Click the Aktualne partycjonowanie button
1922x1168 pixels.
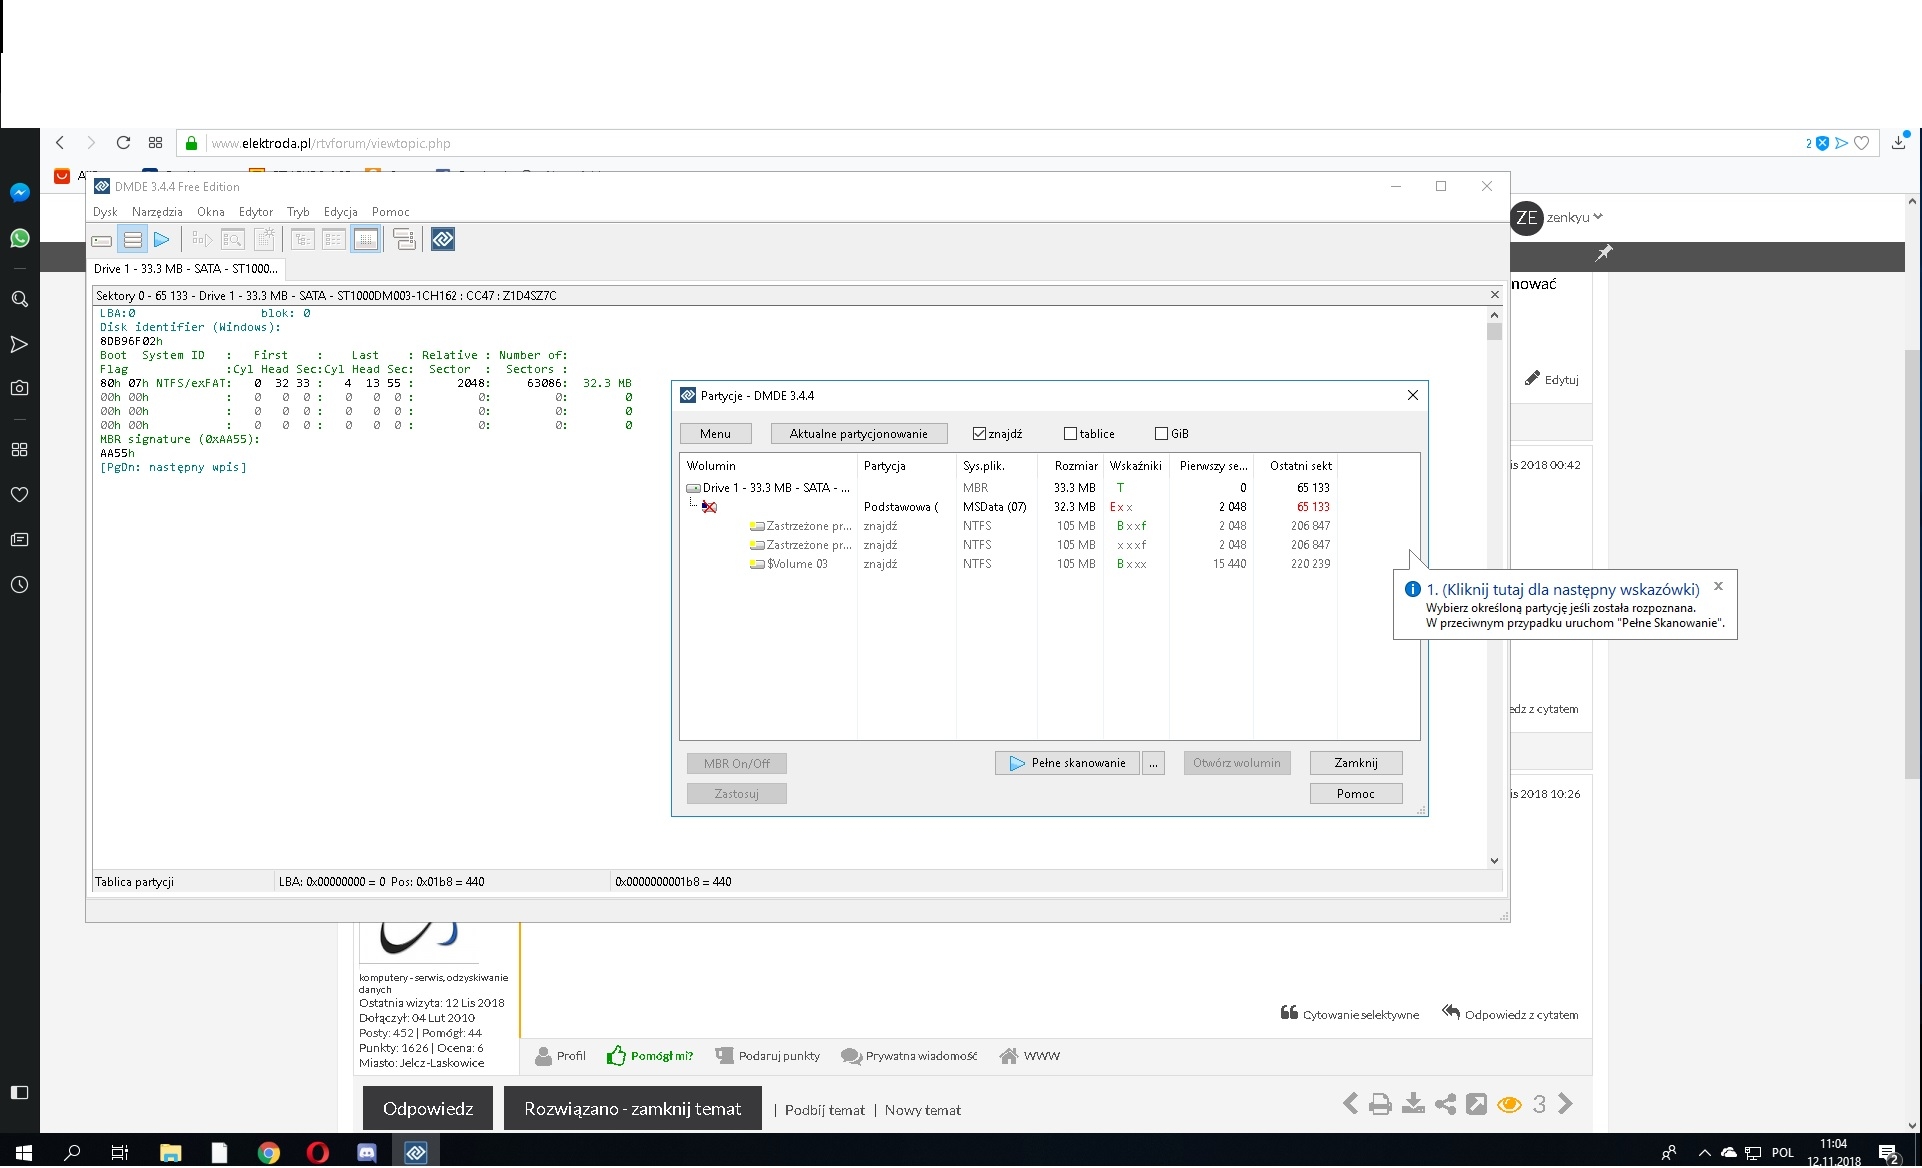click(x=859, y=434)
